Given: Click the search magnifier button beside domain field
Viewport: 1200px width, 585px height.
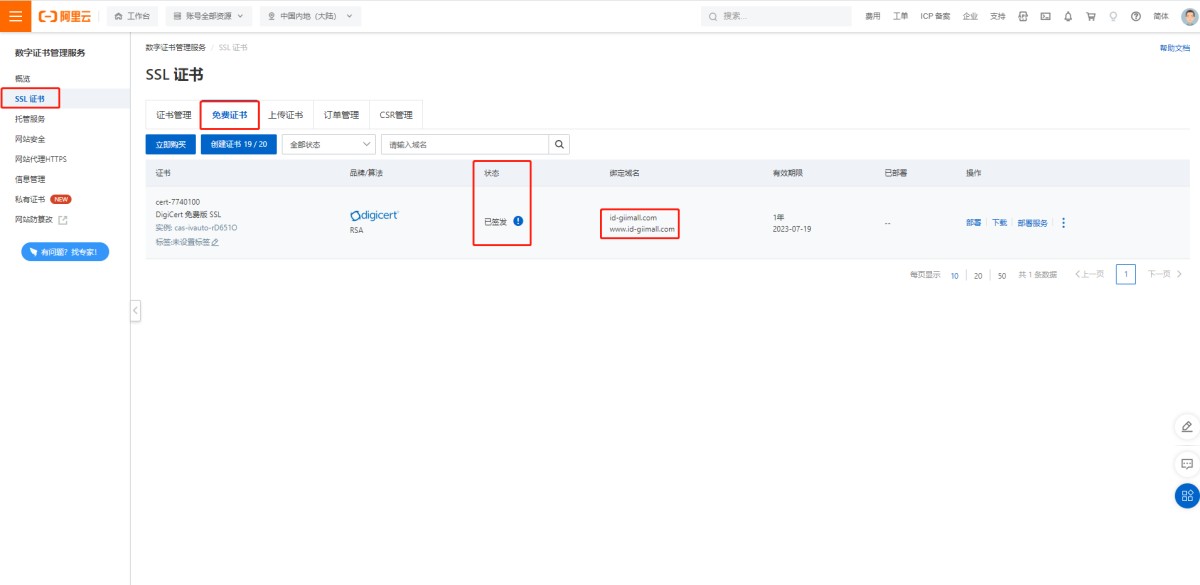Looking at the screenshot, I should tap(560, 145).
